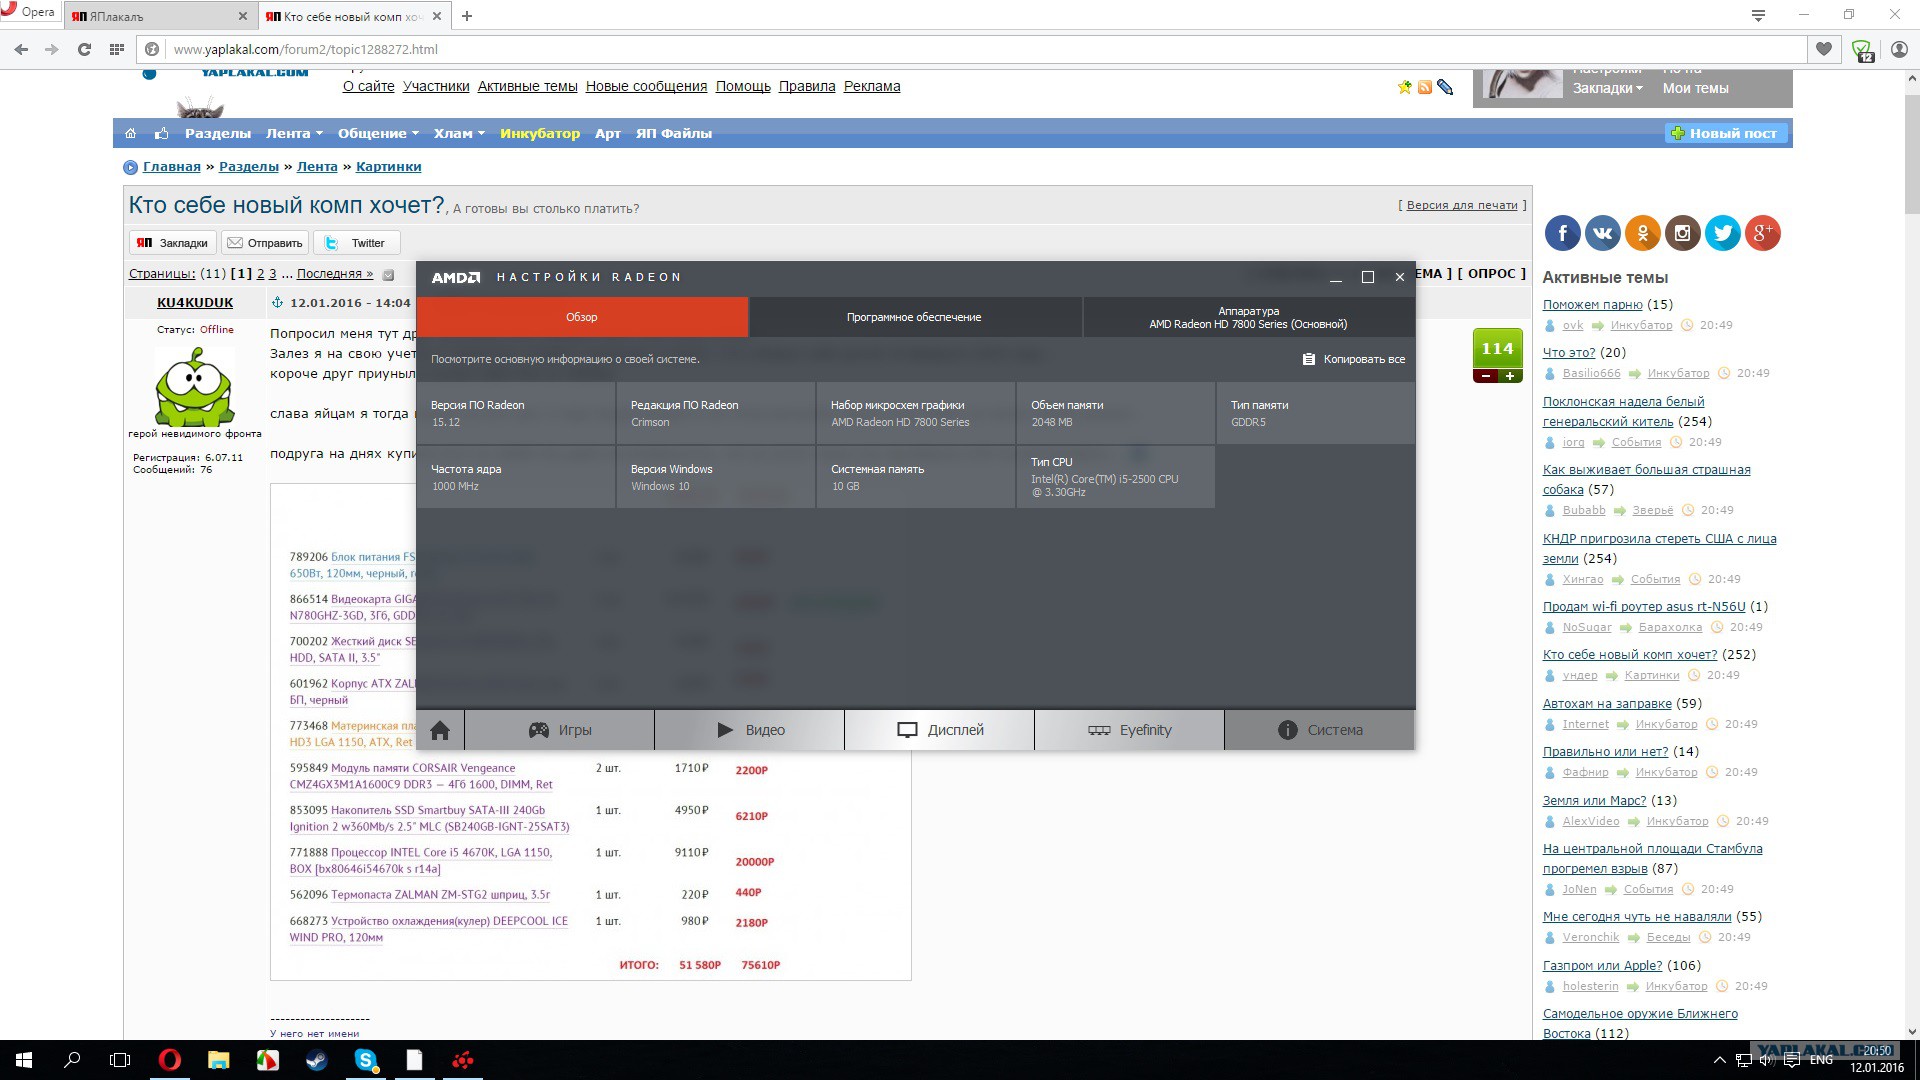Open Windows taskbar search
The height and width of the screenshot is (1080, 1920).
72,1060
